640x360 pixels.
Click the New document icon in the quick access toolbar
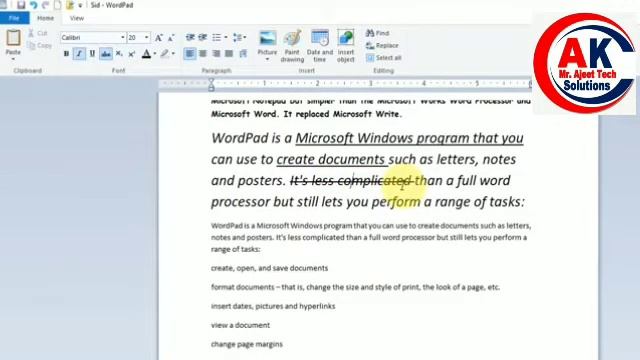tap(58, 5)
